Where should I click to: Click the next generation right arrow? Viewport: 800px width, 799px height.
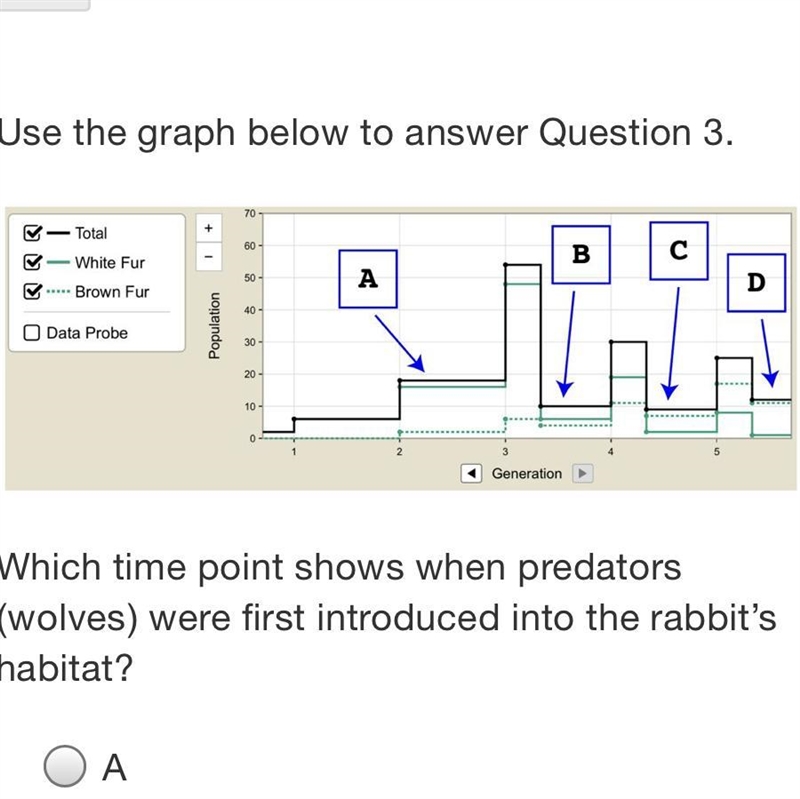coord(582,473)
